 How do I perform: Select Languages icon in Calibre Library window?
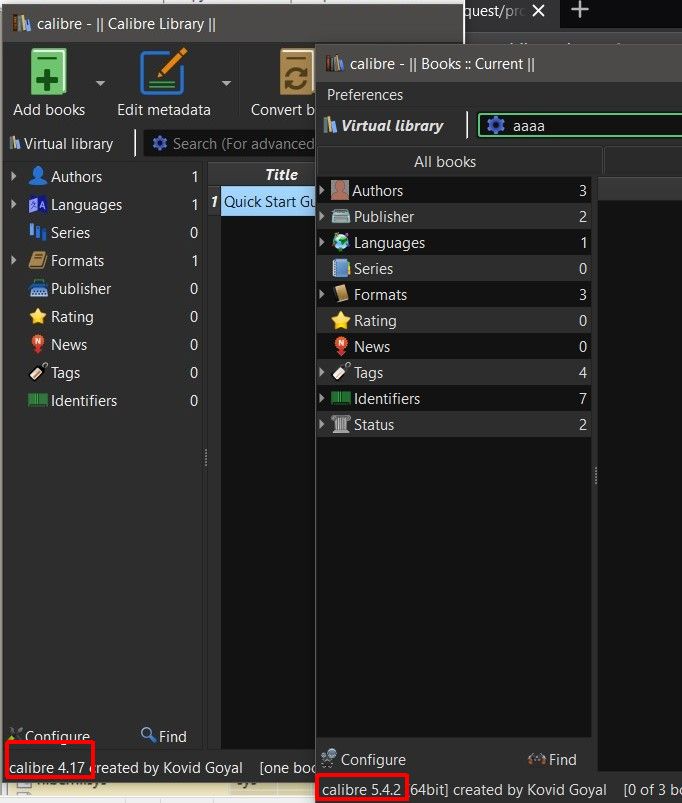37,204
